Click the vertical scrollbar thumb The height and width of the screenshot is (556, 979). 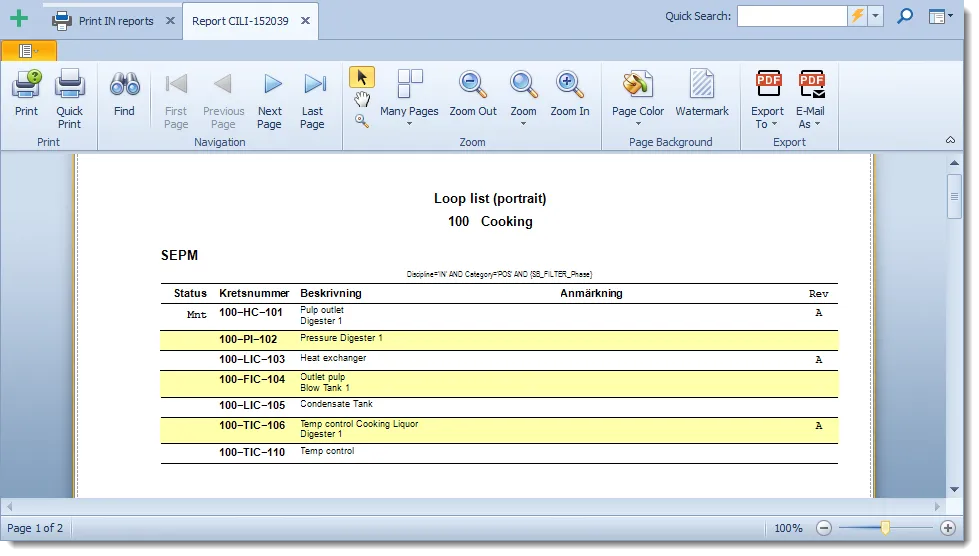(x=954, y=197)
